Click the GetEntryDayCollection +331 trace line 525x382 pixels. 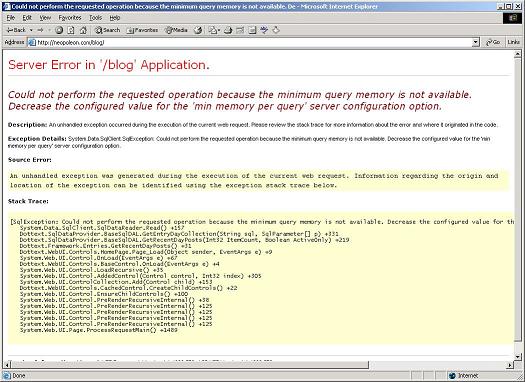click(x=179, y=234)
